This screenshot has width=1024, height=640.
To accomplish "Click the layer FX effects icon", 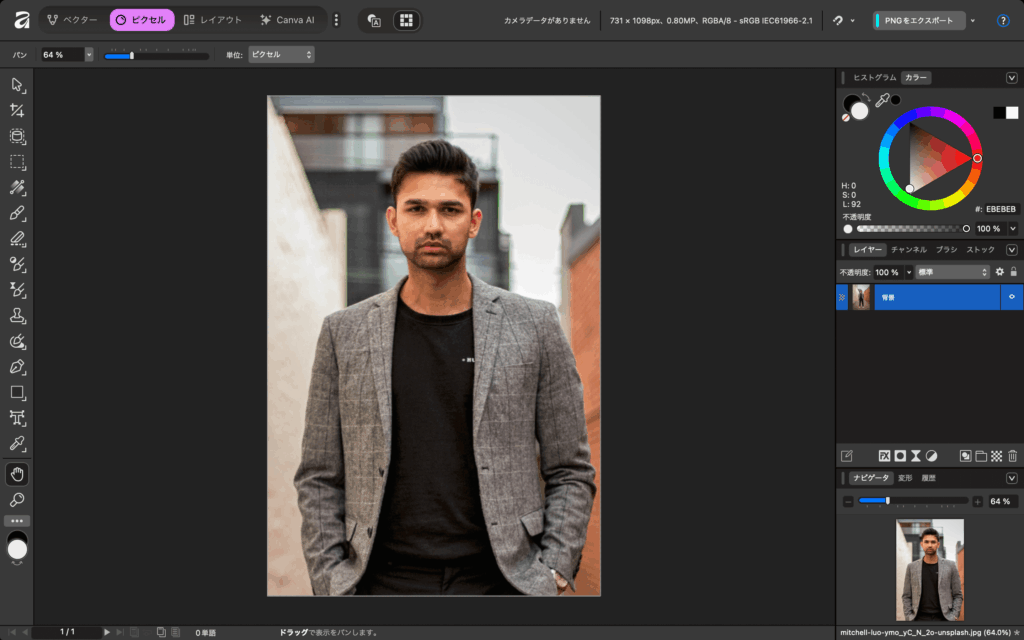I will pos(884,456).
